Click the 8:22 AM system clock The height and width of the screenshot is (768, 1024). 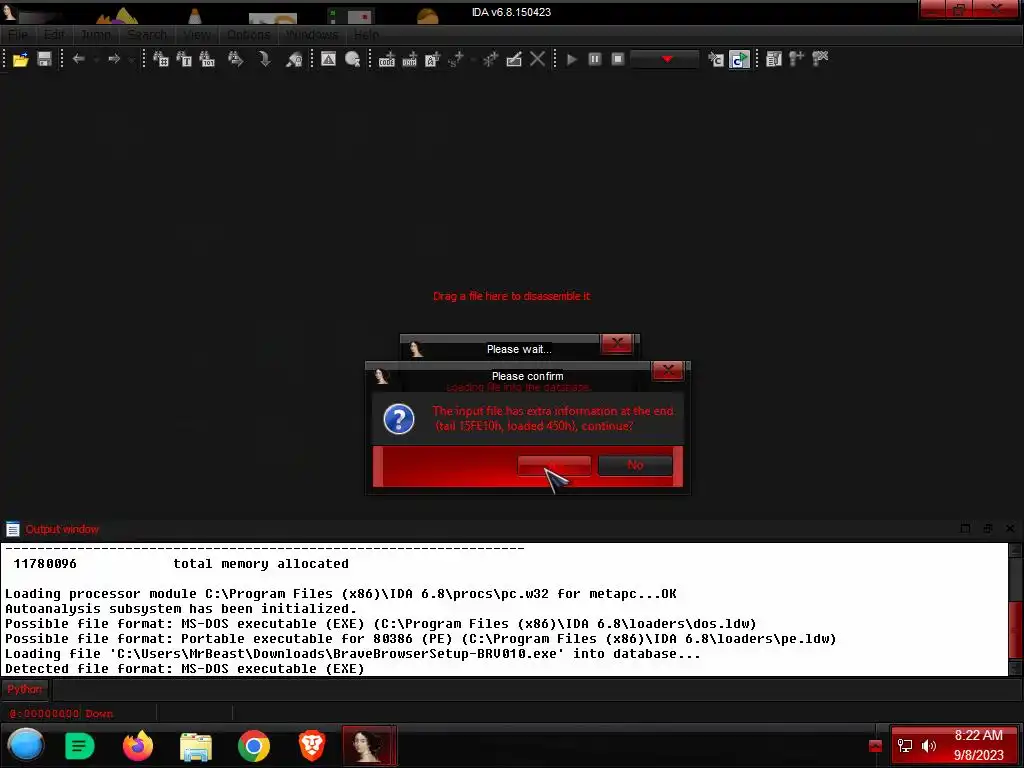978,735
